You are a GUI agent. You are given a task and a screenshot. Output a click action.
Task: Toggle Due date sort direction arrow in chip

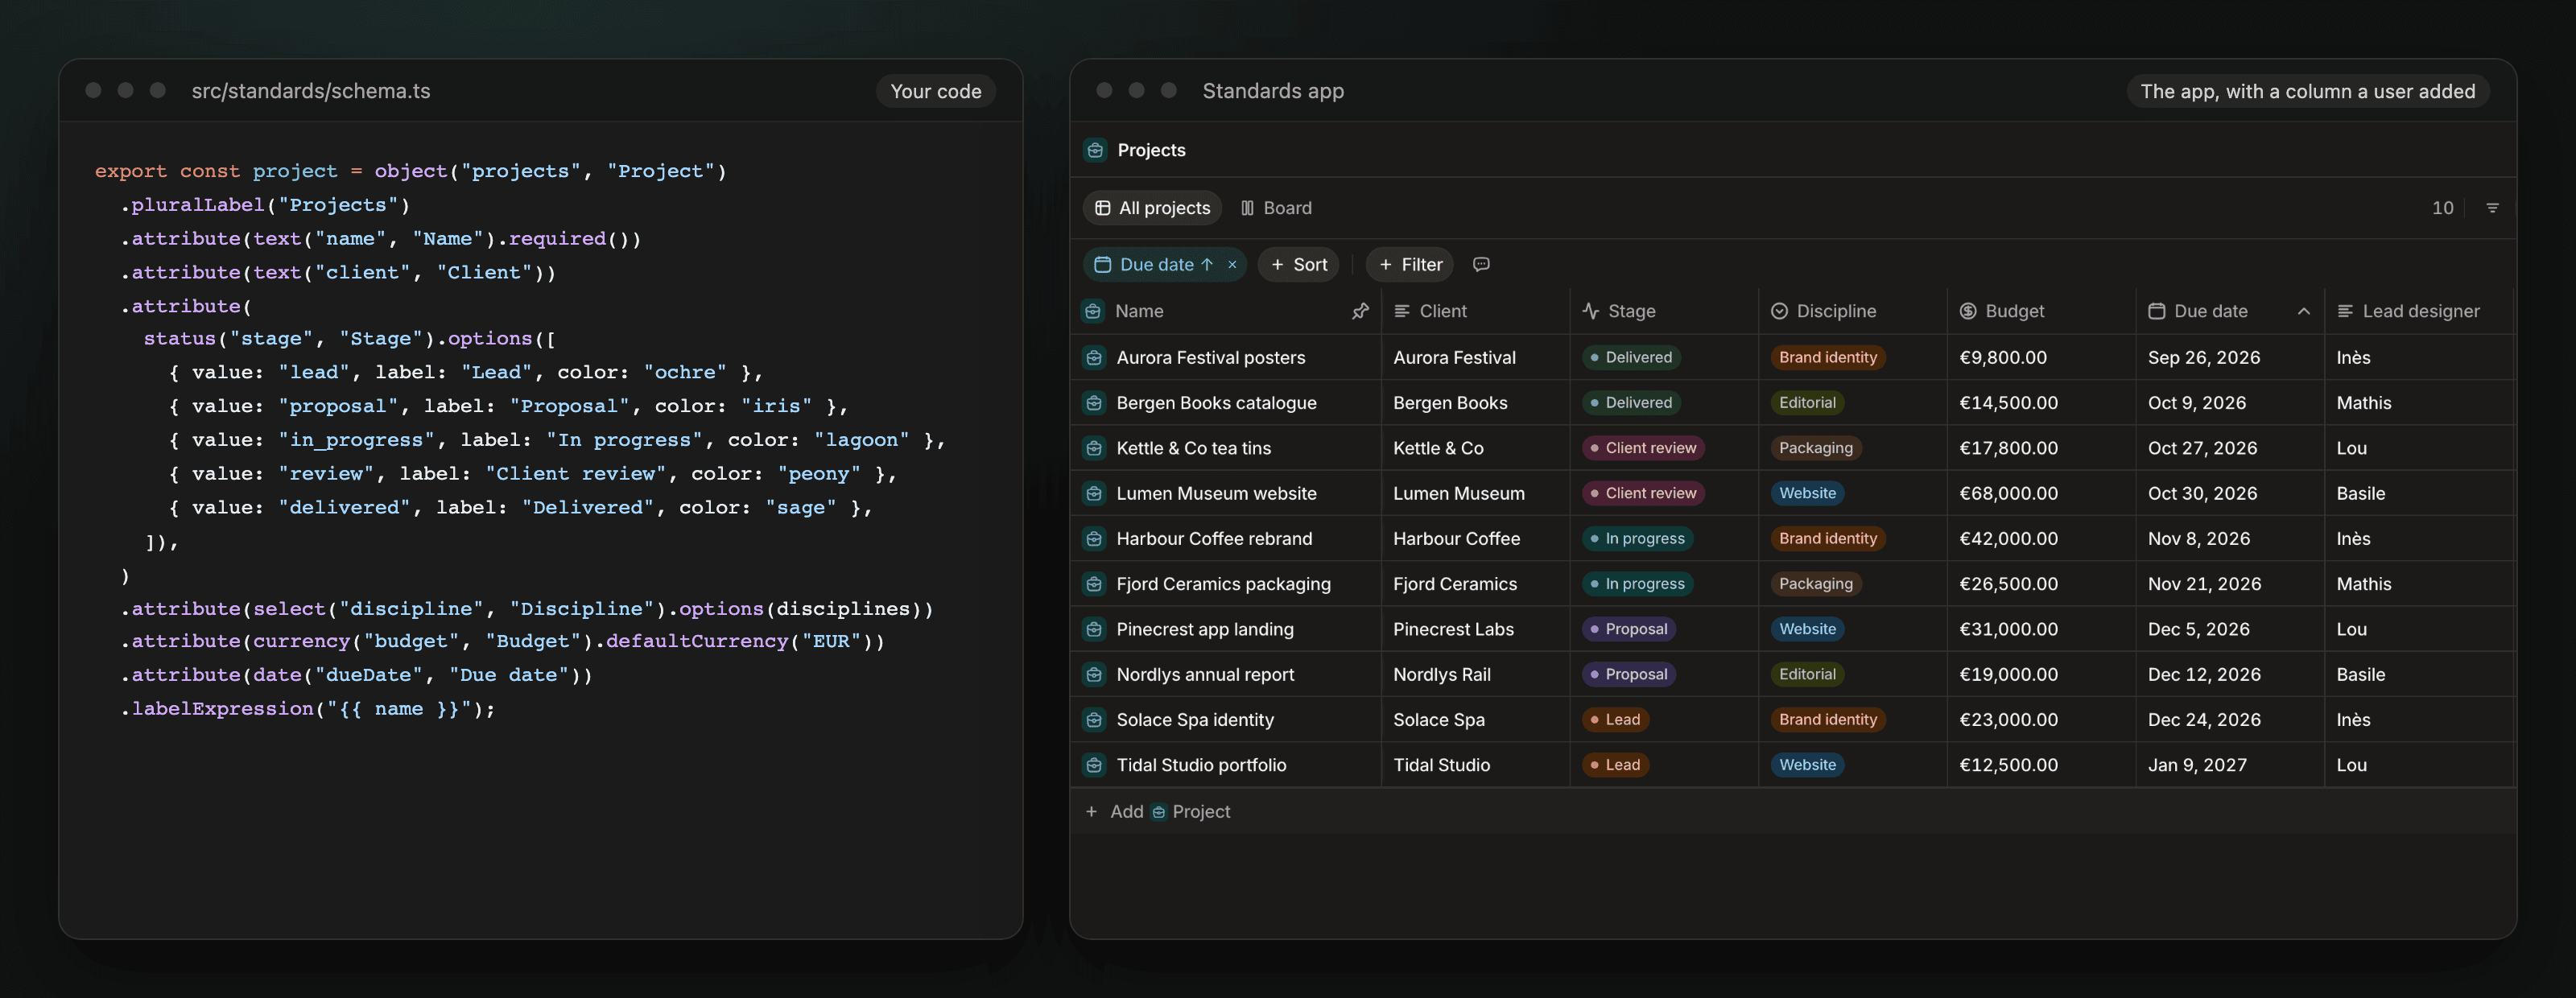(x=1207, y=264)
